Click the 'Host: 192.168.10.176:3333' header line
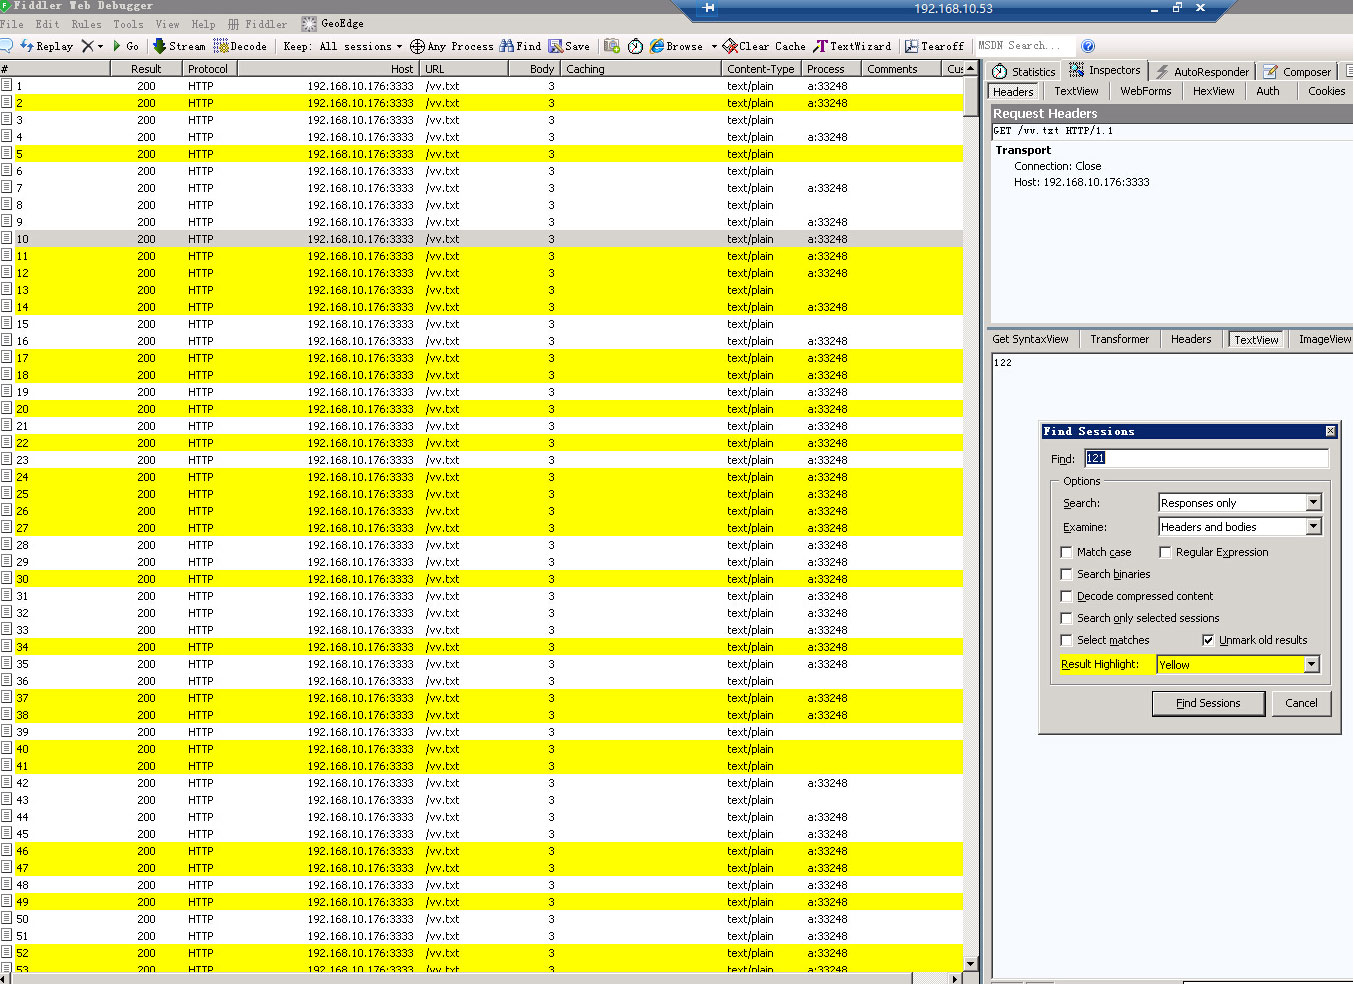This screenshot has width=1354, height=984. click(1081, 182)
